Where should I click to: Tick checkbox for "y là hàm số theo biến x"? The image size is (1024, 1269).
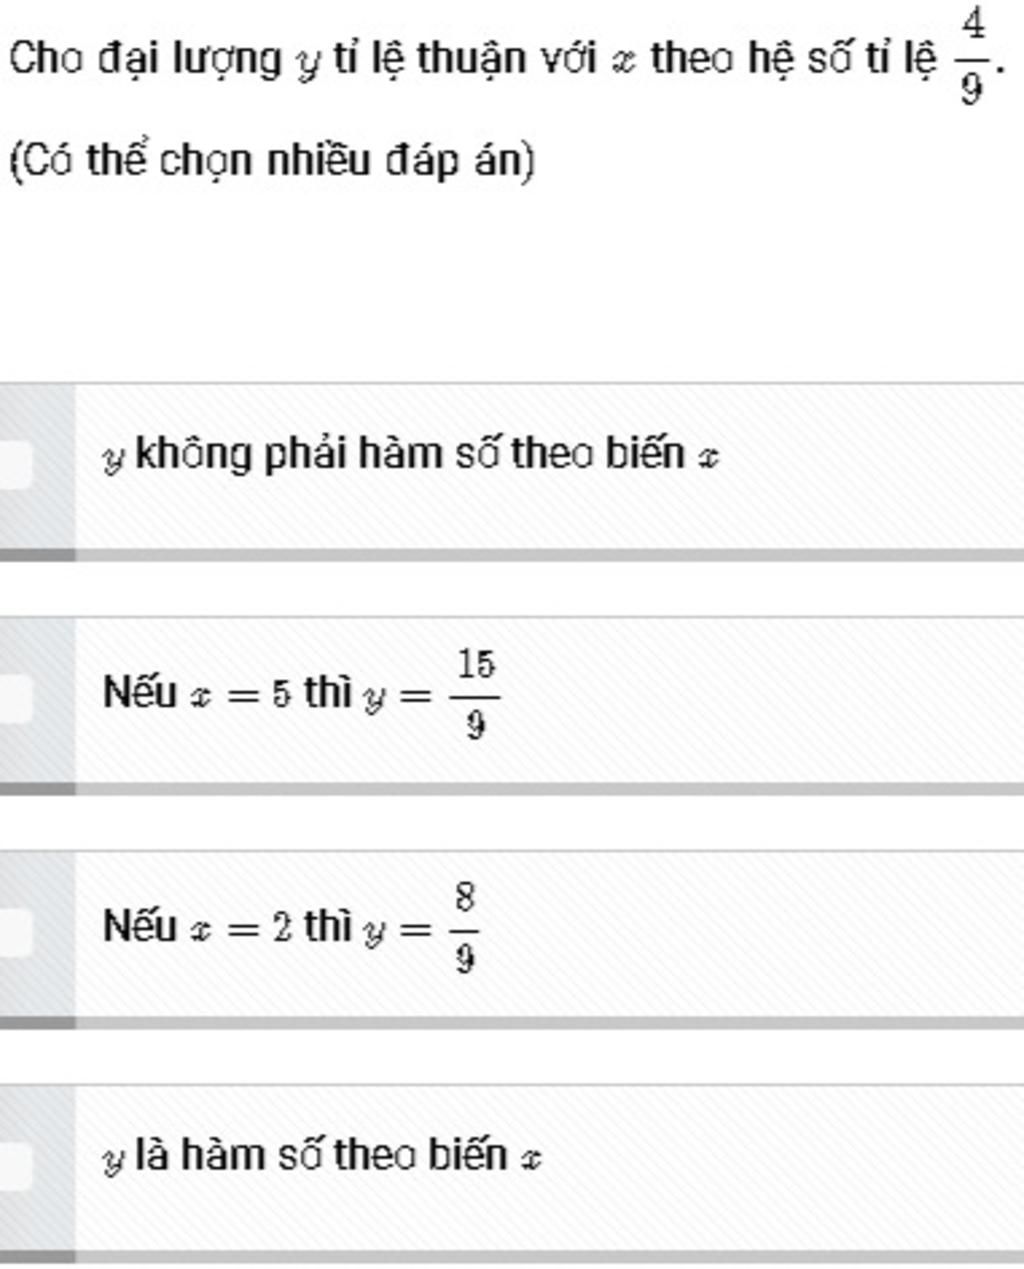coord(14,1165)
